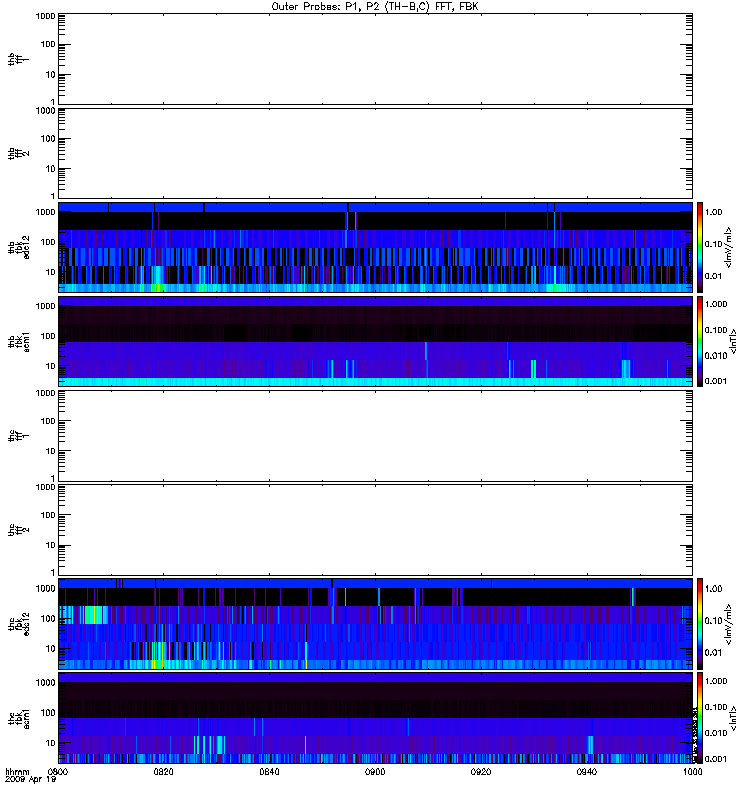Click the 100 y-axis tick of thc fbk scm1

48,713
